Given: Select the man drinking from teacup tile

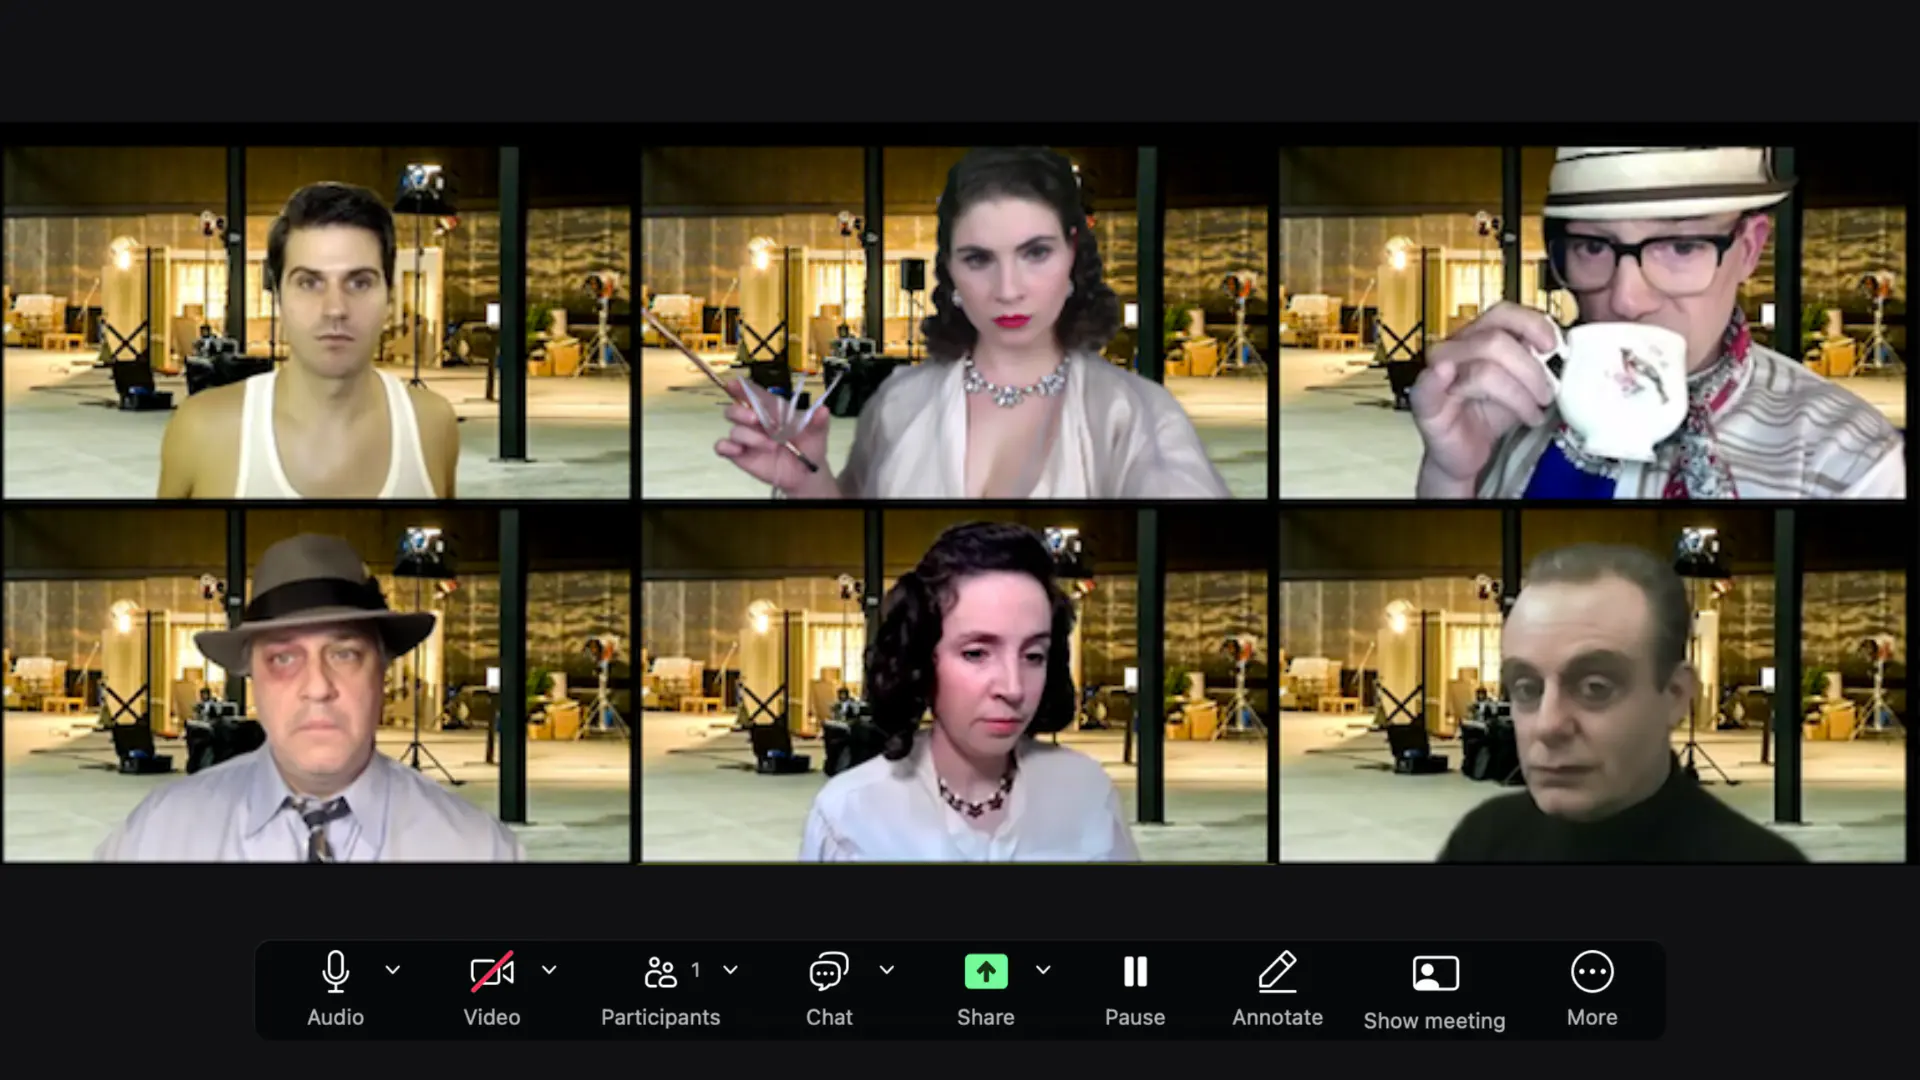Looking at the screenshot, I should pyautogui.click(x=1592, y=323).
